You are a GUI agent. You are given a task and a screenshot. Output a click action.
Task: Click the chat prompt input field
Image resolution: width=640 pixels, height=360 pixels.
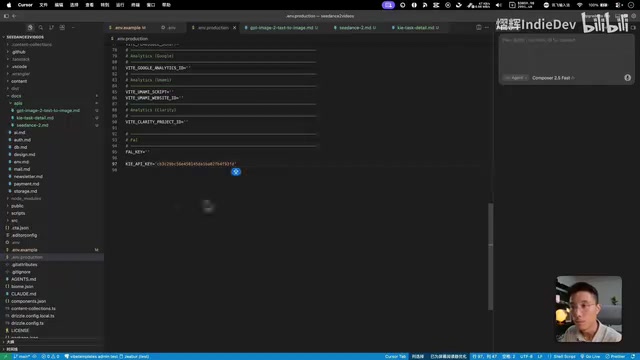[566, 54]
